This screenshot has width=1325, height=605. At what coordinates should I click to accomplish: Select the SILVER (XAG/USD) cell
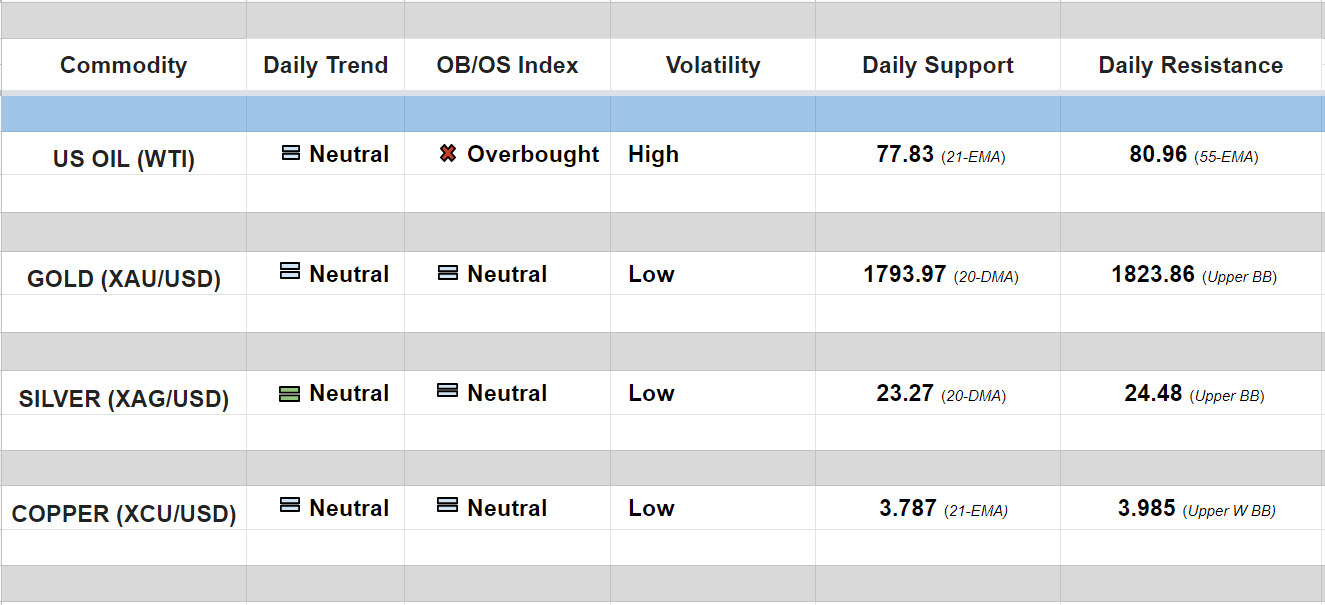pos(123,399)
